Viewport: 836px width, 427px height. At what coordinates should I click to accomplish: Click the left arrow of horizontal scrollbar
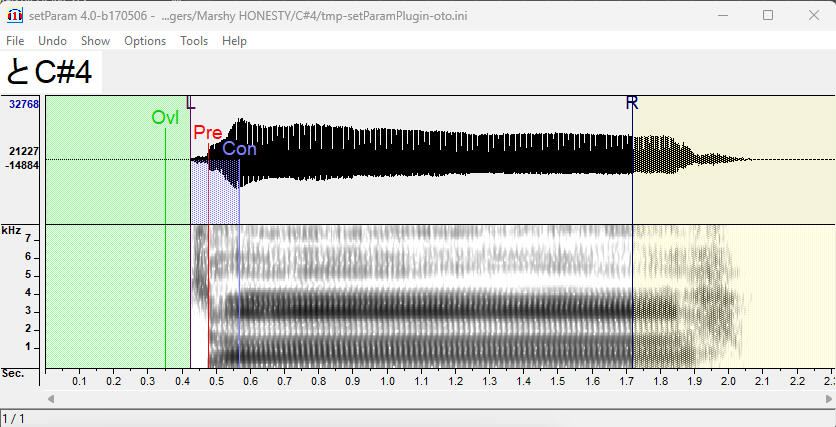[51, 399]
